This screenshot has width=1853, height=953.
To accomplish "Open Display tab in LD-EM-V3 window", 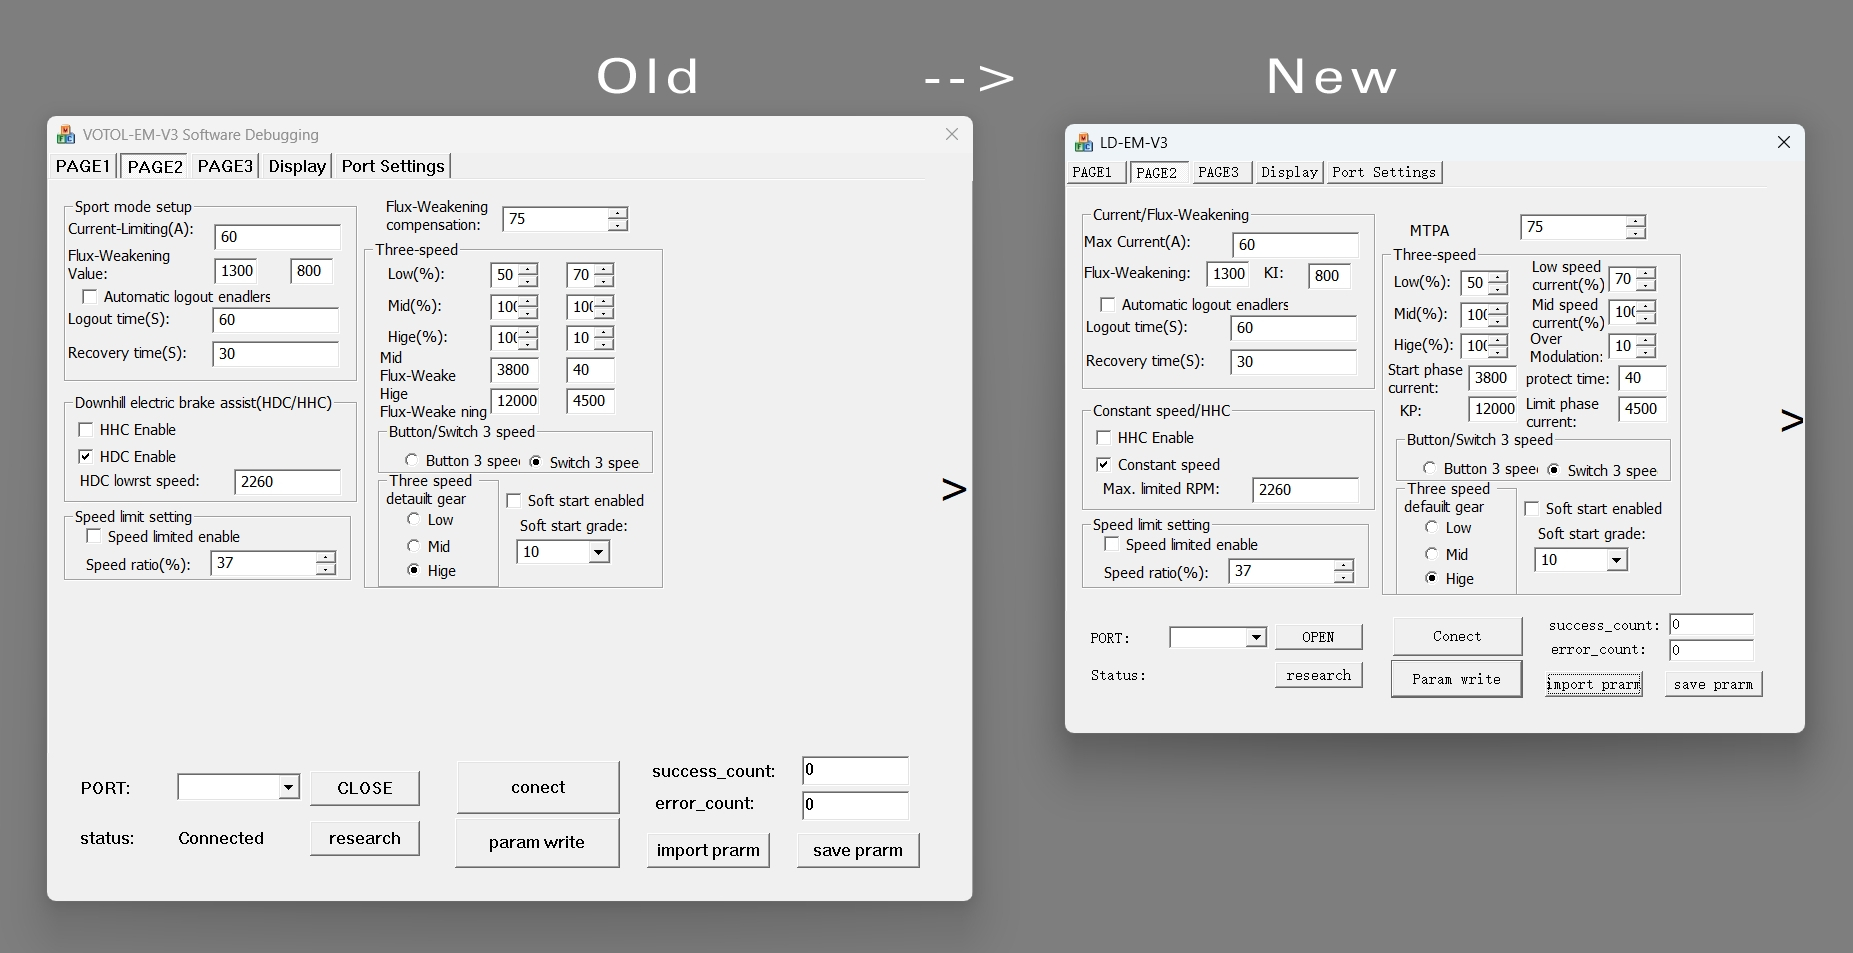I will [1289, 172].
